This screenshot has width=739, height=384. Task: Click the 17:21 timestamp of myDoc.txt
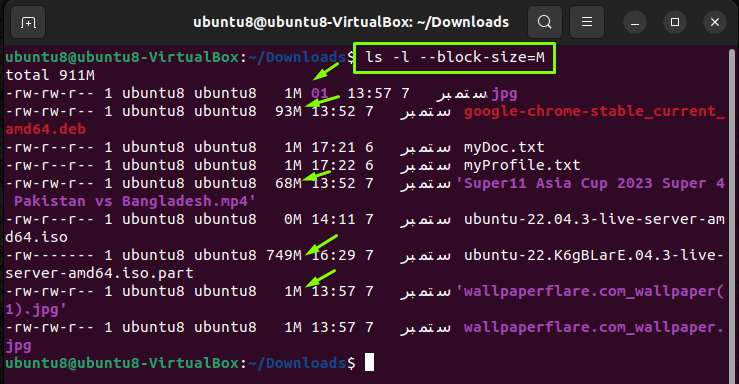click(x=333, y=147)
